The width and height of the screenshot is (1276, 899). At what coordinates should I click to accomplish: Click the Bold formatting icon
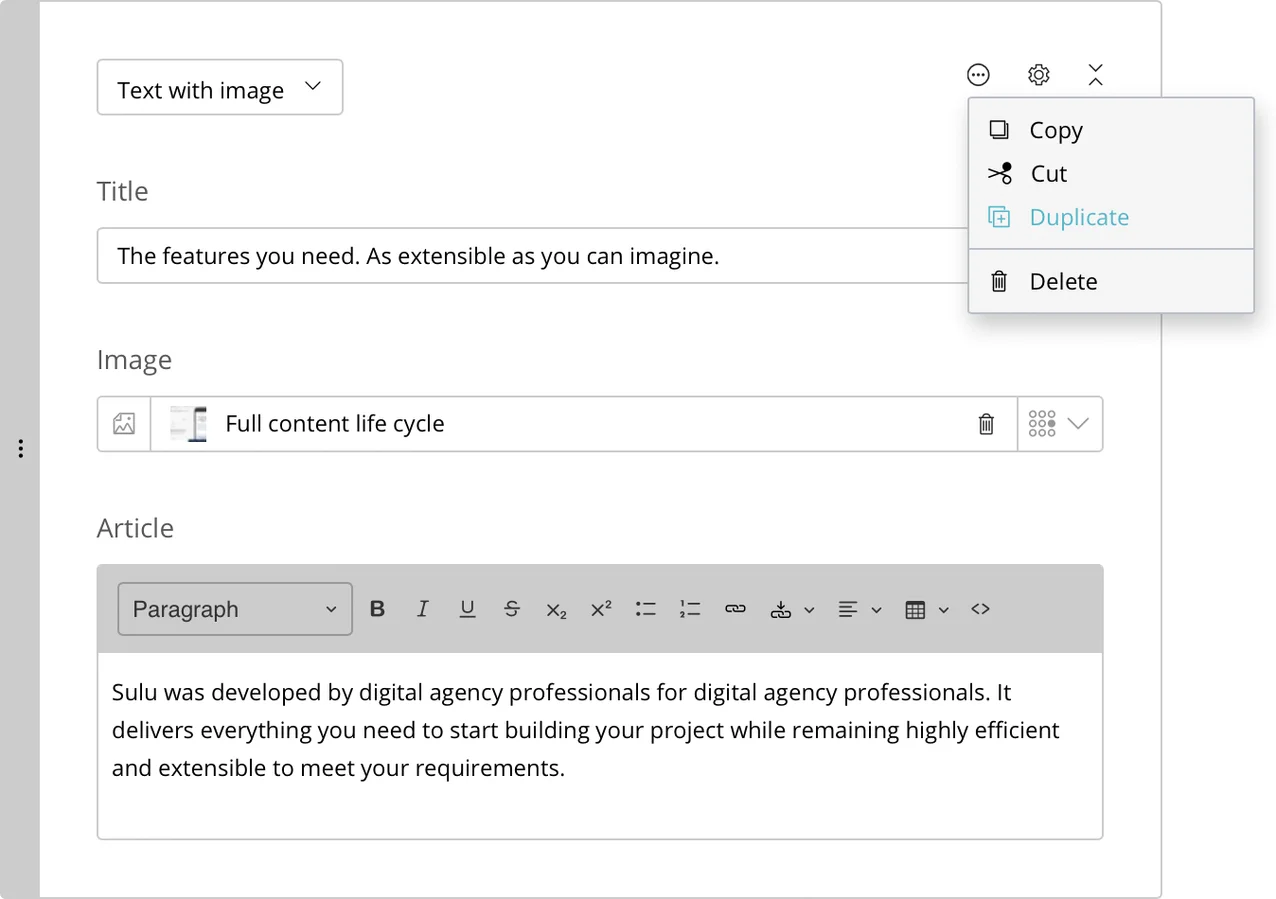click(377, 609)
